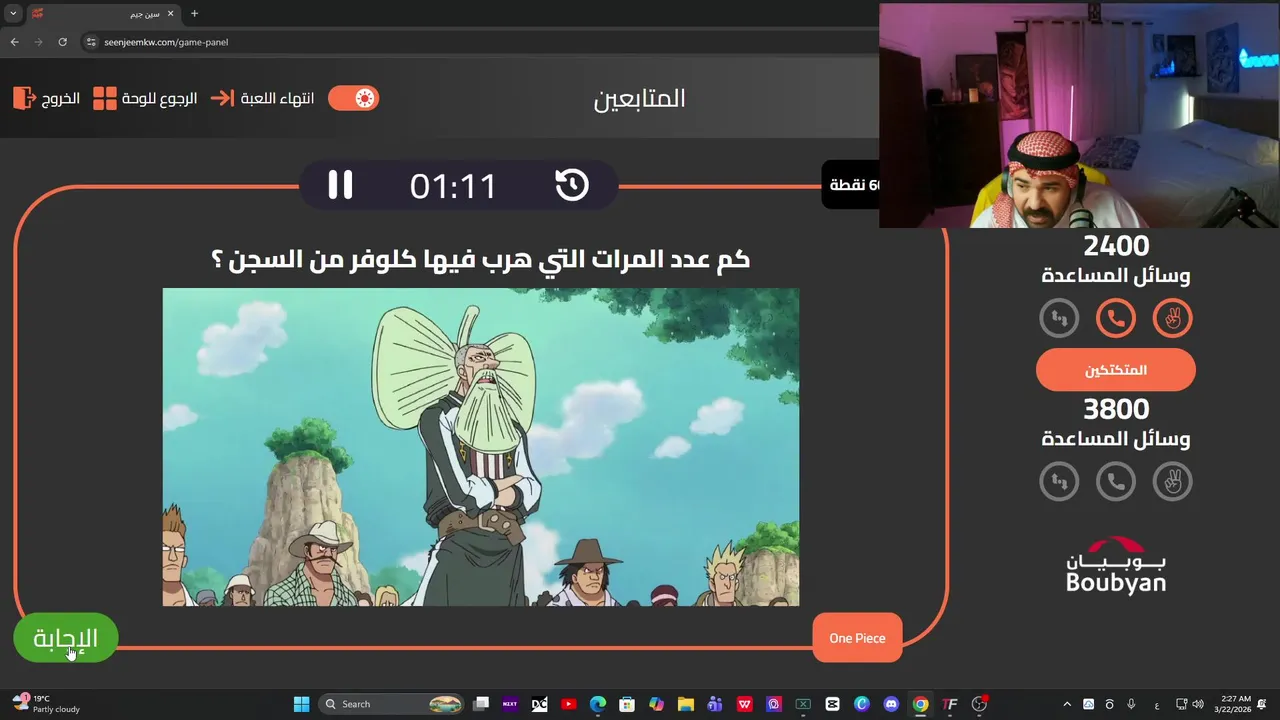Click the microphone tray icon
Screen dimensions: 1280x720
1131,704
